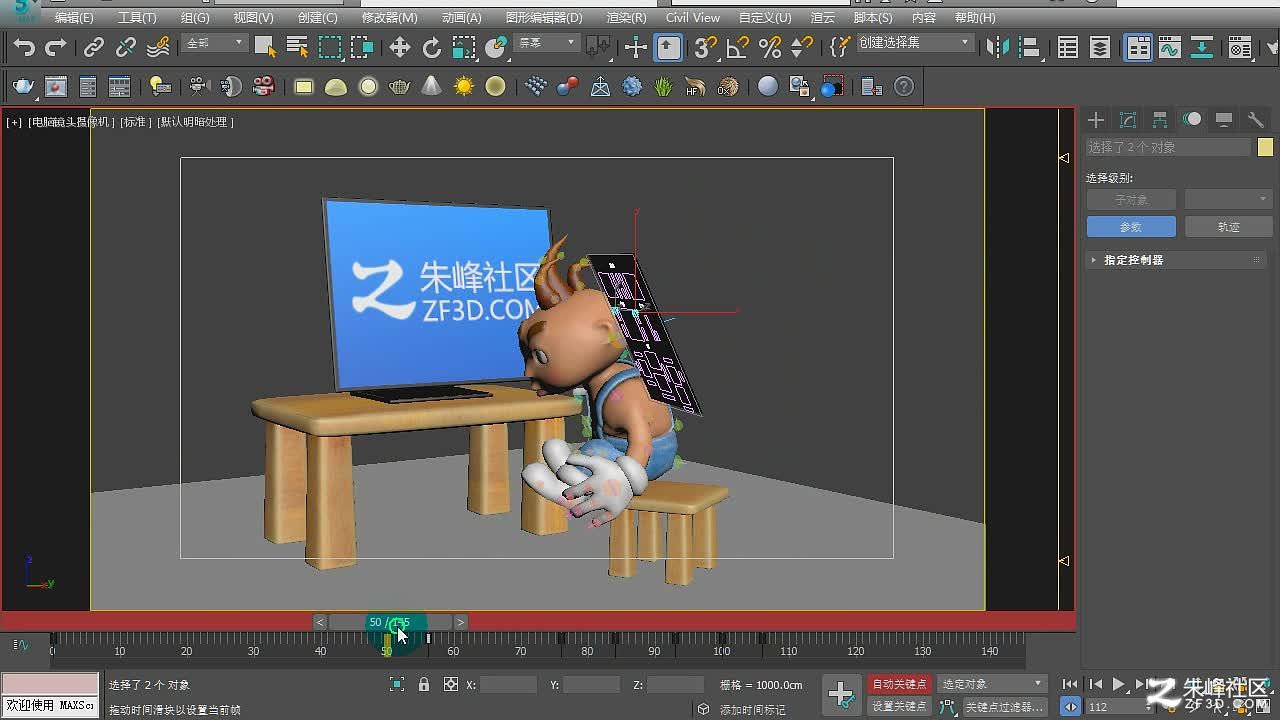Image resolution: width=1280 pixels, height=720 pixels.
Task: Toggle the 3D Snaps icon
Action: pyautogui.click(x=706, y=47)
